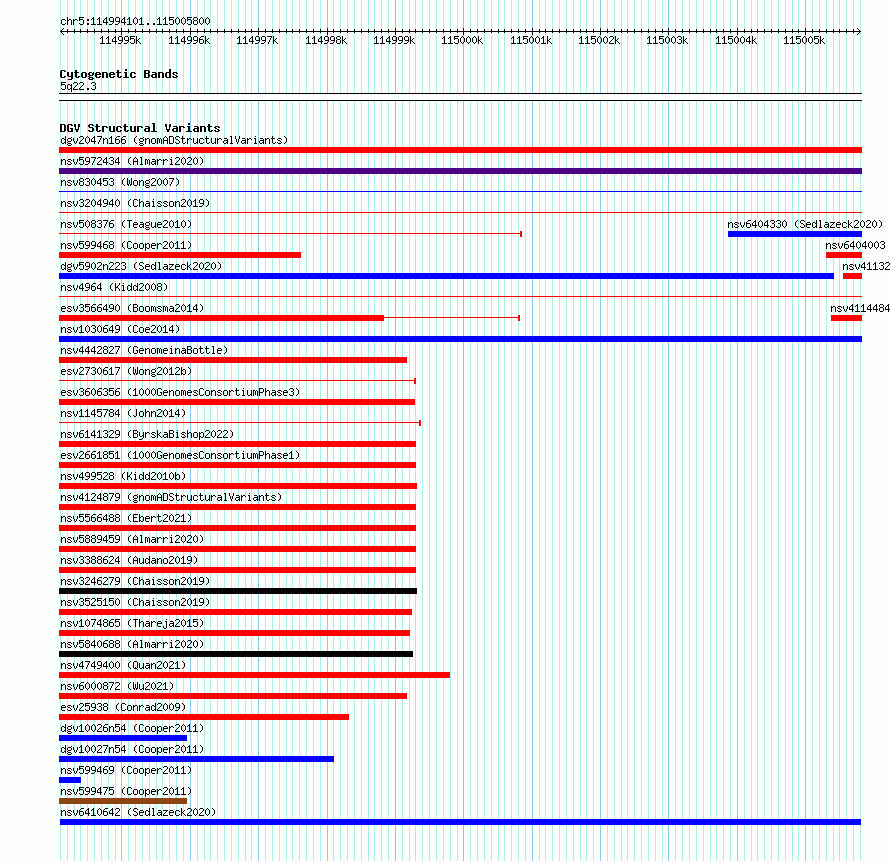Image resolution: width=890 pixels, height=861 pixels.
Task: Click esv2661851 (1000GenomesConsortiumPhase1) label
Action: [180, 455]
